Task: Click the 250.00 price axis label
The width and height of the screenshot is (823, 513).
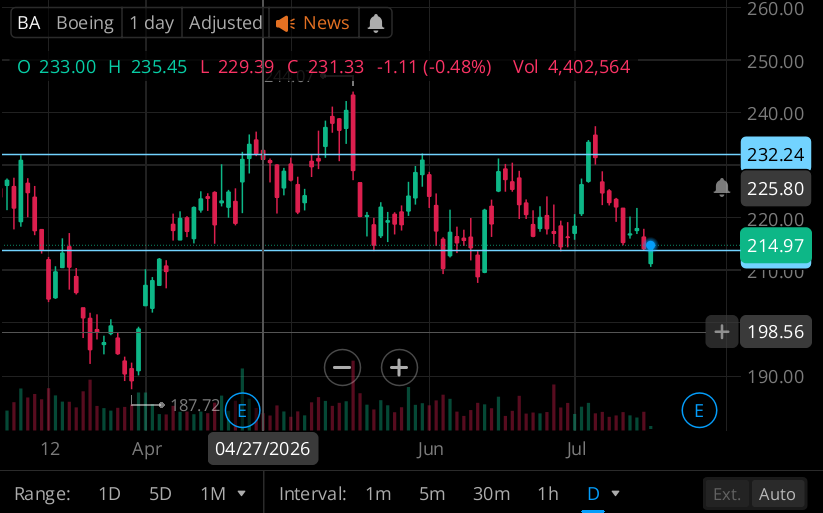Action: [775, 61]
